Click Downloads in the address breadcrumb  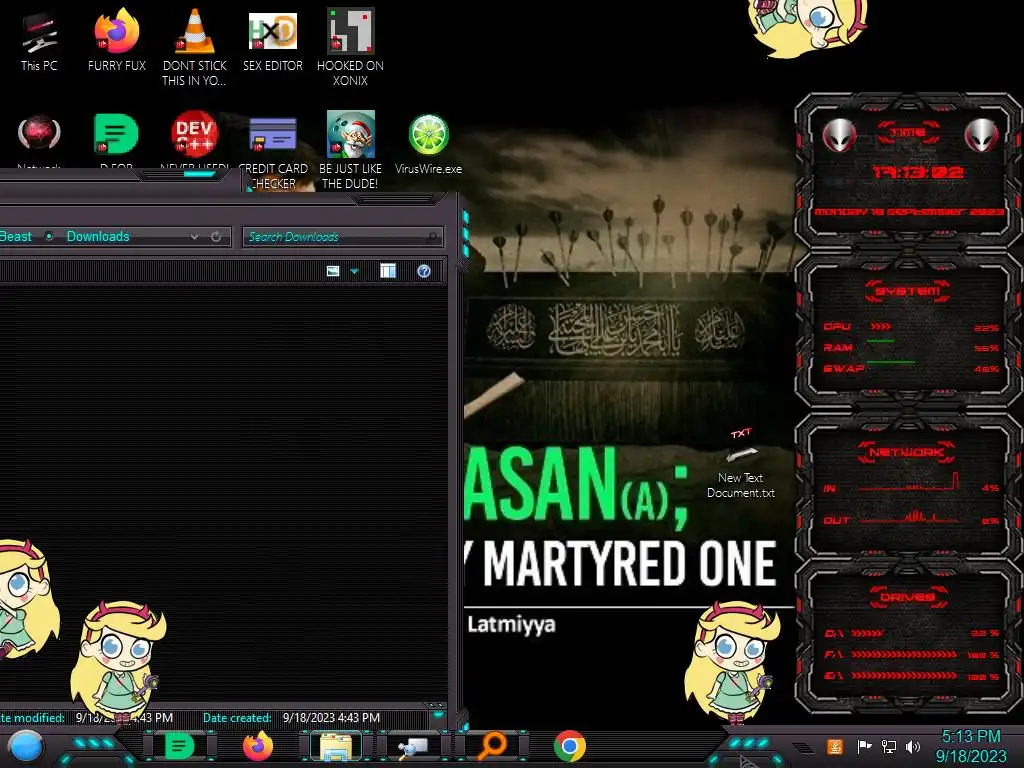click(x=98, y=236)
